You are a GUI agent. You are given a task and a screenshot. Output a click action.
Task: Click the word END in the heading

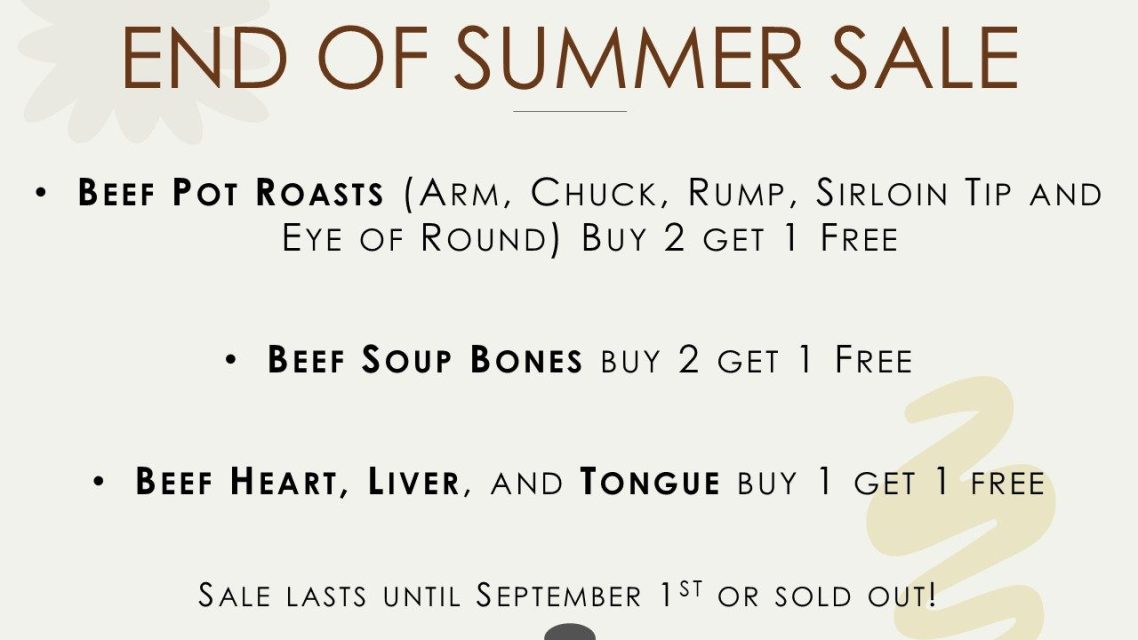pyautogui.click(x=205, y=58)
